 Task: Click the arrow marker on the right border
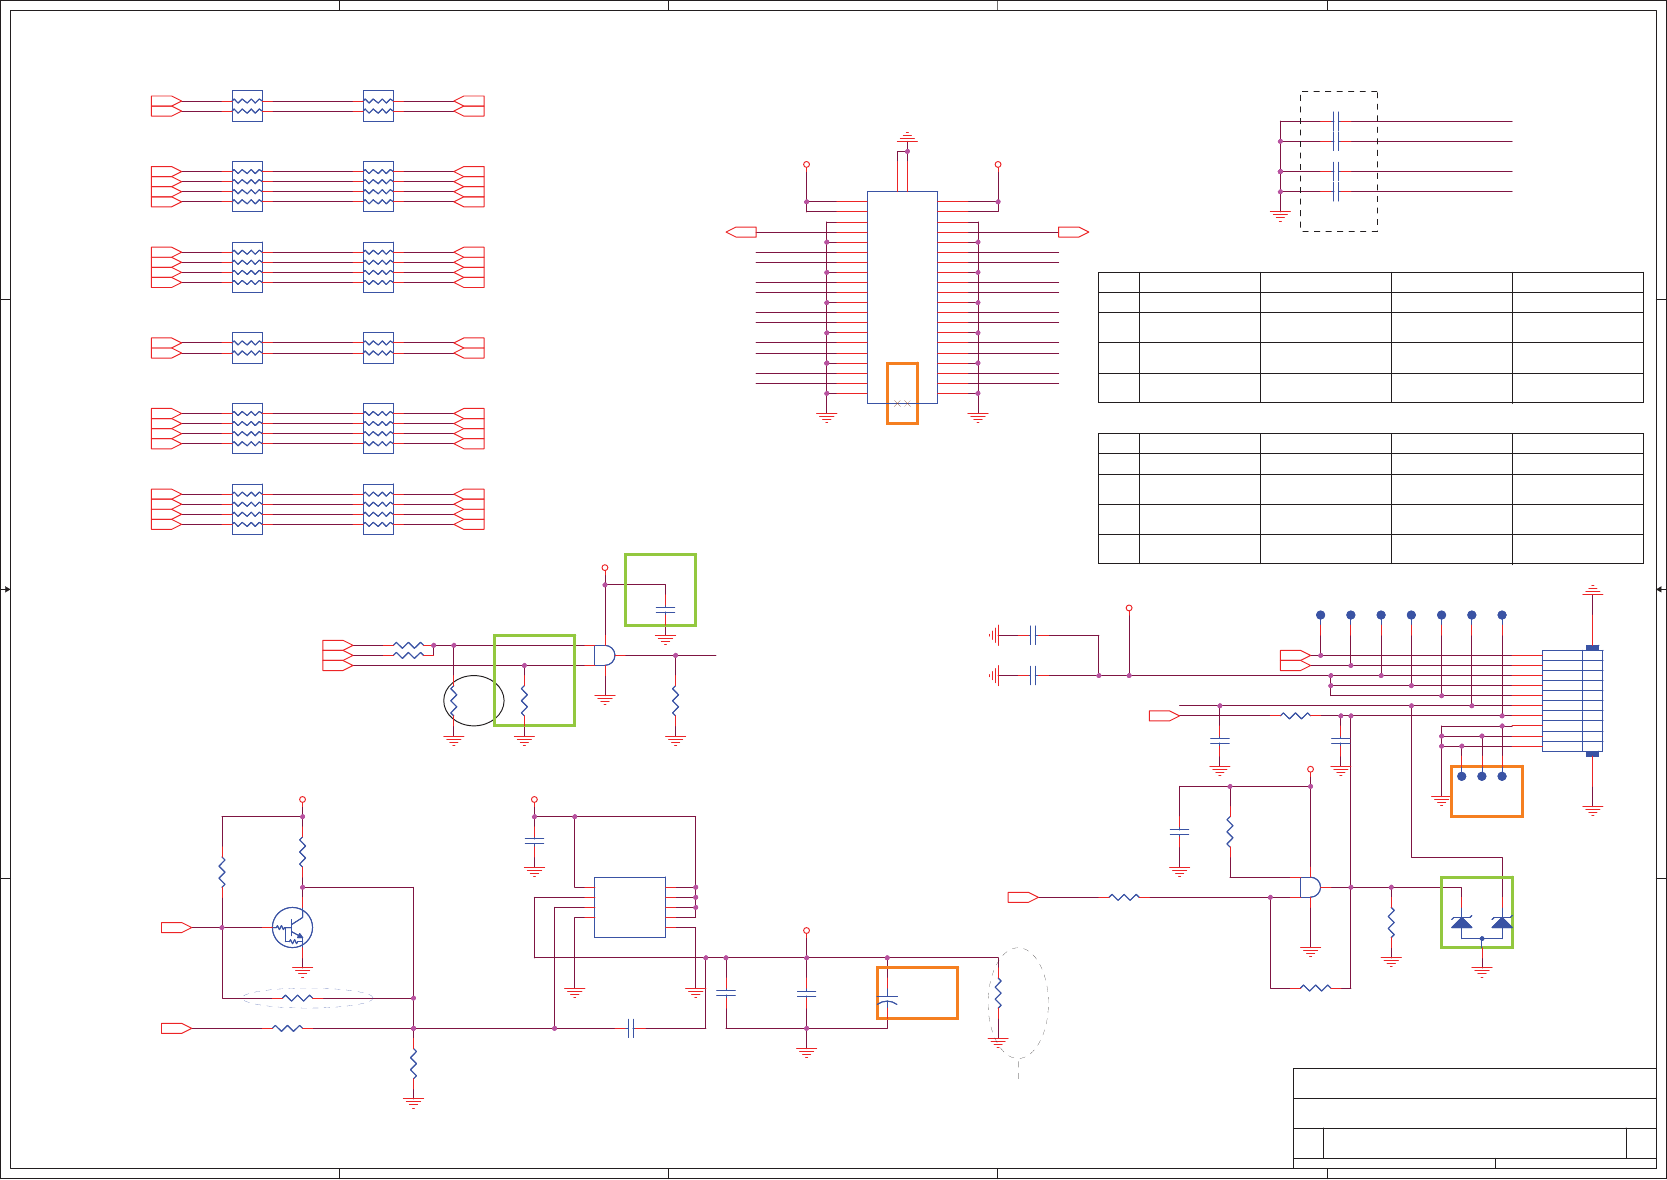click(x=1661, y=589)
